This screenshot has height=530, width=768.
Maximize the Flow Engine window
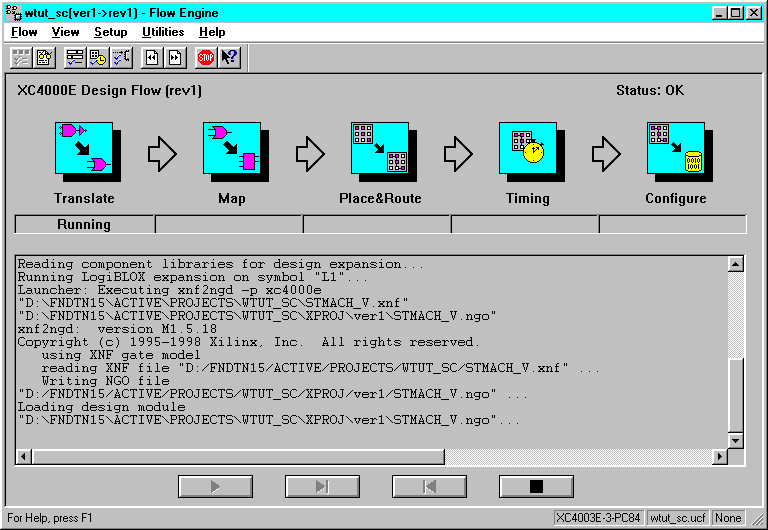pyautogui.click(x=736, y=13)
